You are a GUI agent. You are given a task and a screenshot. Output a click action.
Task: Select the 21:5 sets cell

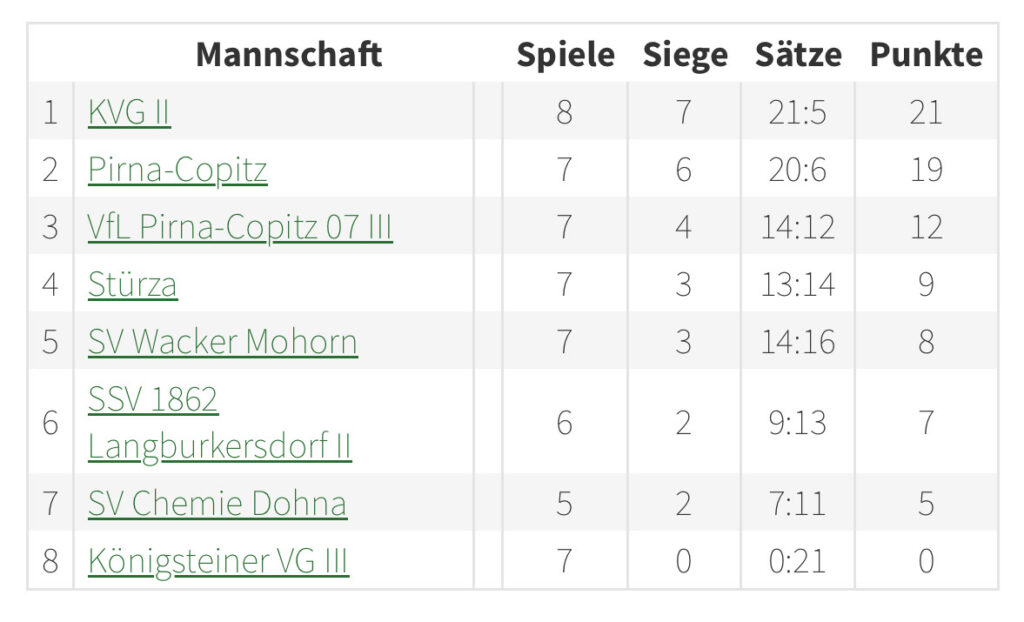(798, 112)
